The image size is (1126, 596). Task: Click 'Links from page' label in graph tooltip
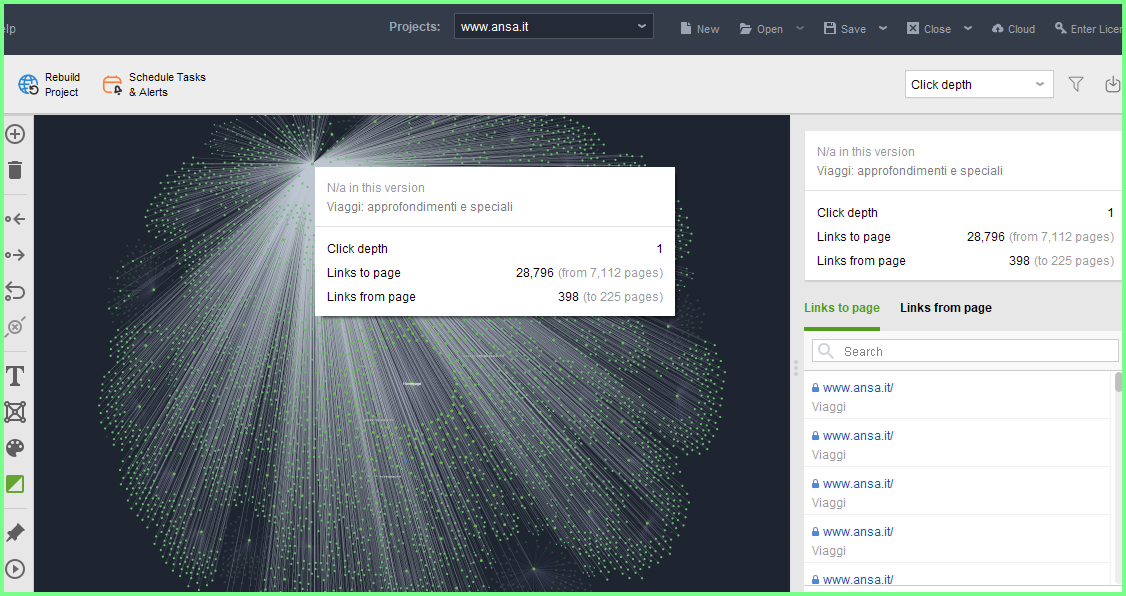pyautogui.click(x=371, y=297)
